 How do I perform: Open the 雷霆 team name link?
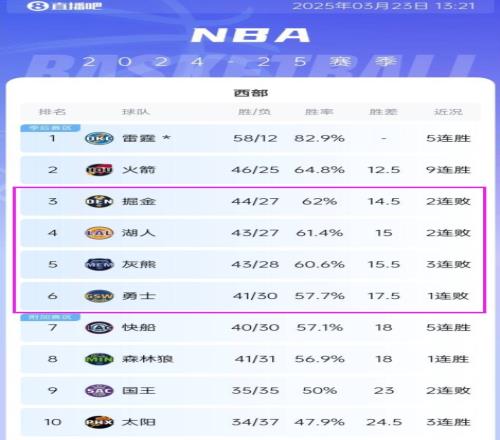pos(139,138)
